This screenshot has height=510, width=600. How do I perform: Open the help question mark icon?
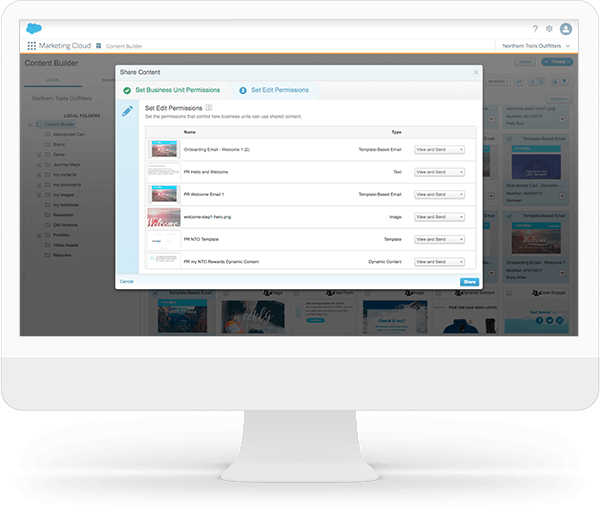tap(535, 29)
